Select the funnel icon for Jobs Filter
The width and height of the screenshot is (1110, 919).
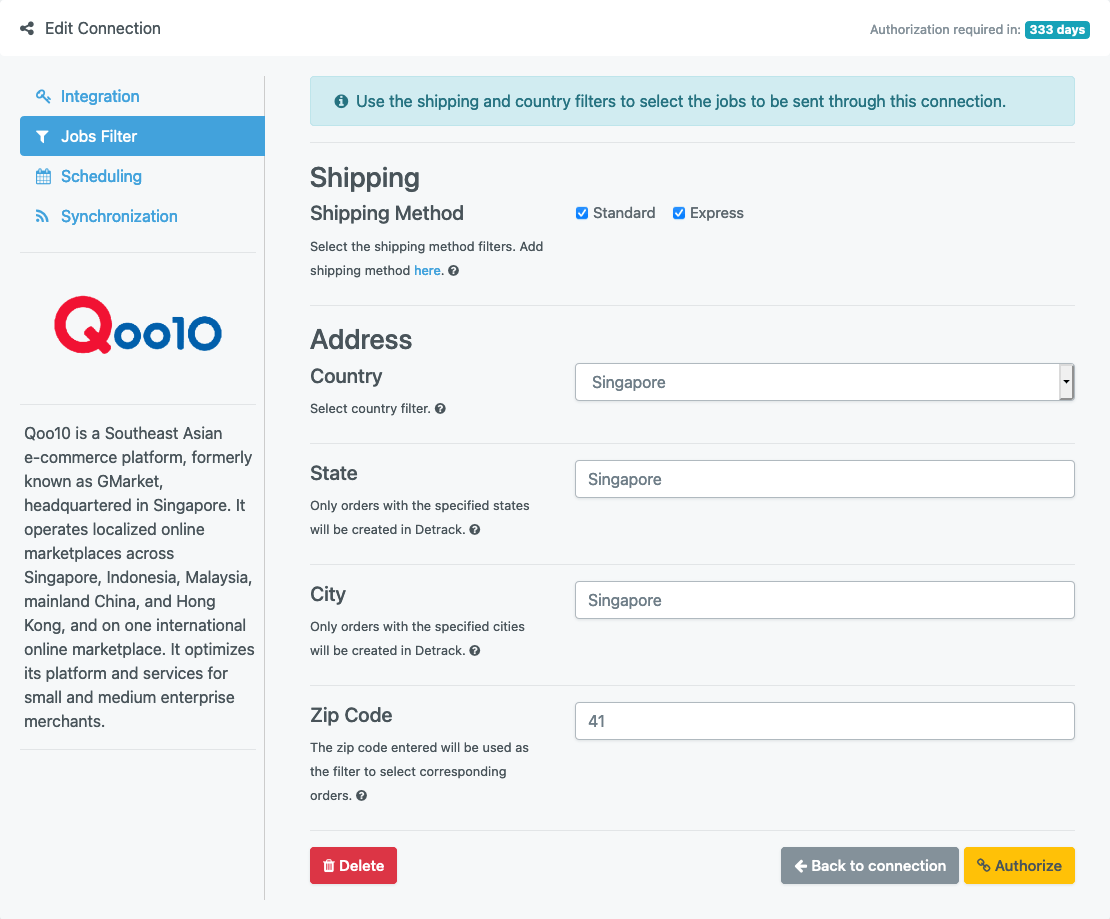click(x=41, y=135)
